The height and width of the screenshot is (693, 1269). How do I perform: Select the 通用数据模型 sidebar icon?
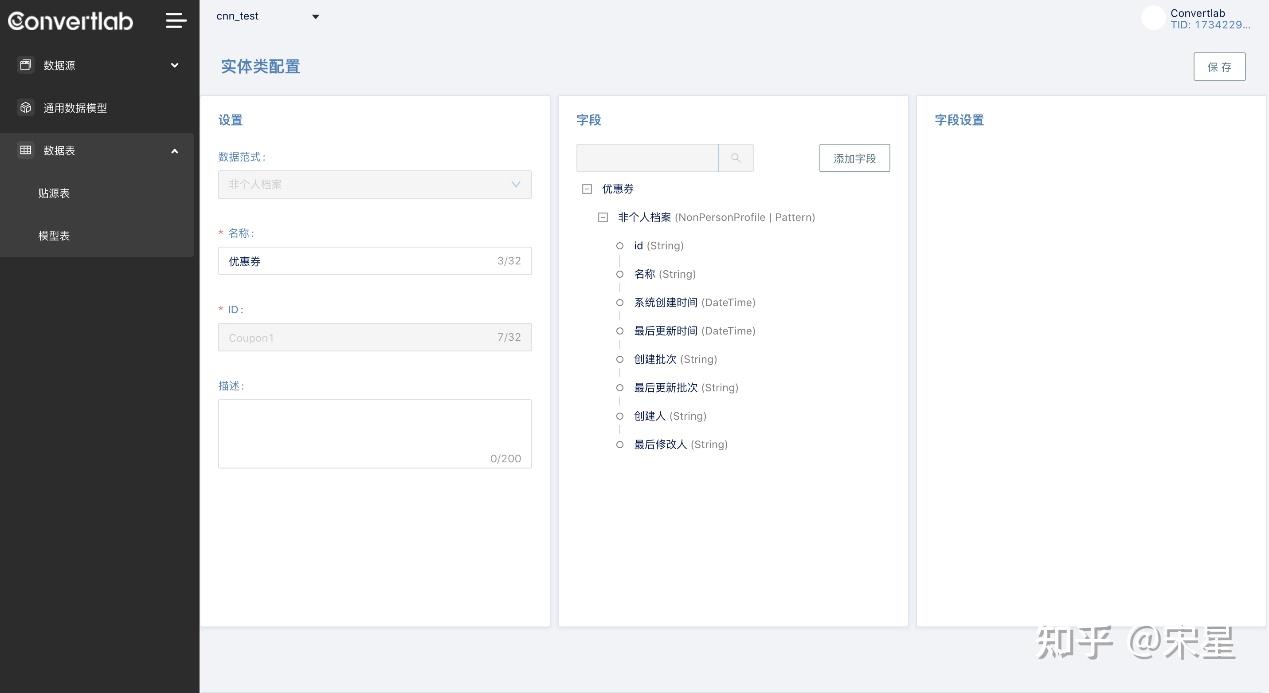click(25, 107)
